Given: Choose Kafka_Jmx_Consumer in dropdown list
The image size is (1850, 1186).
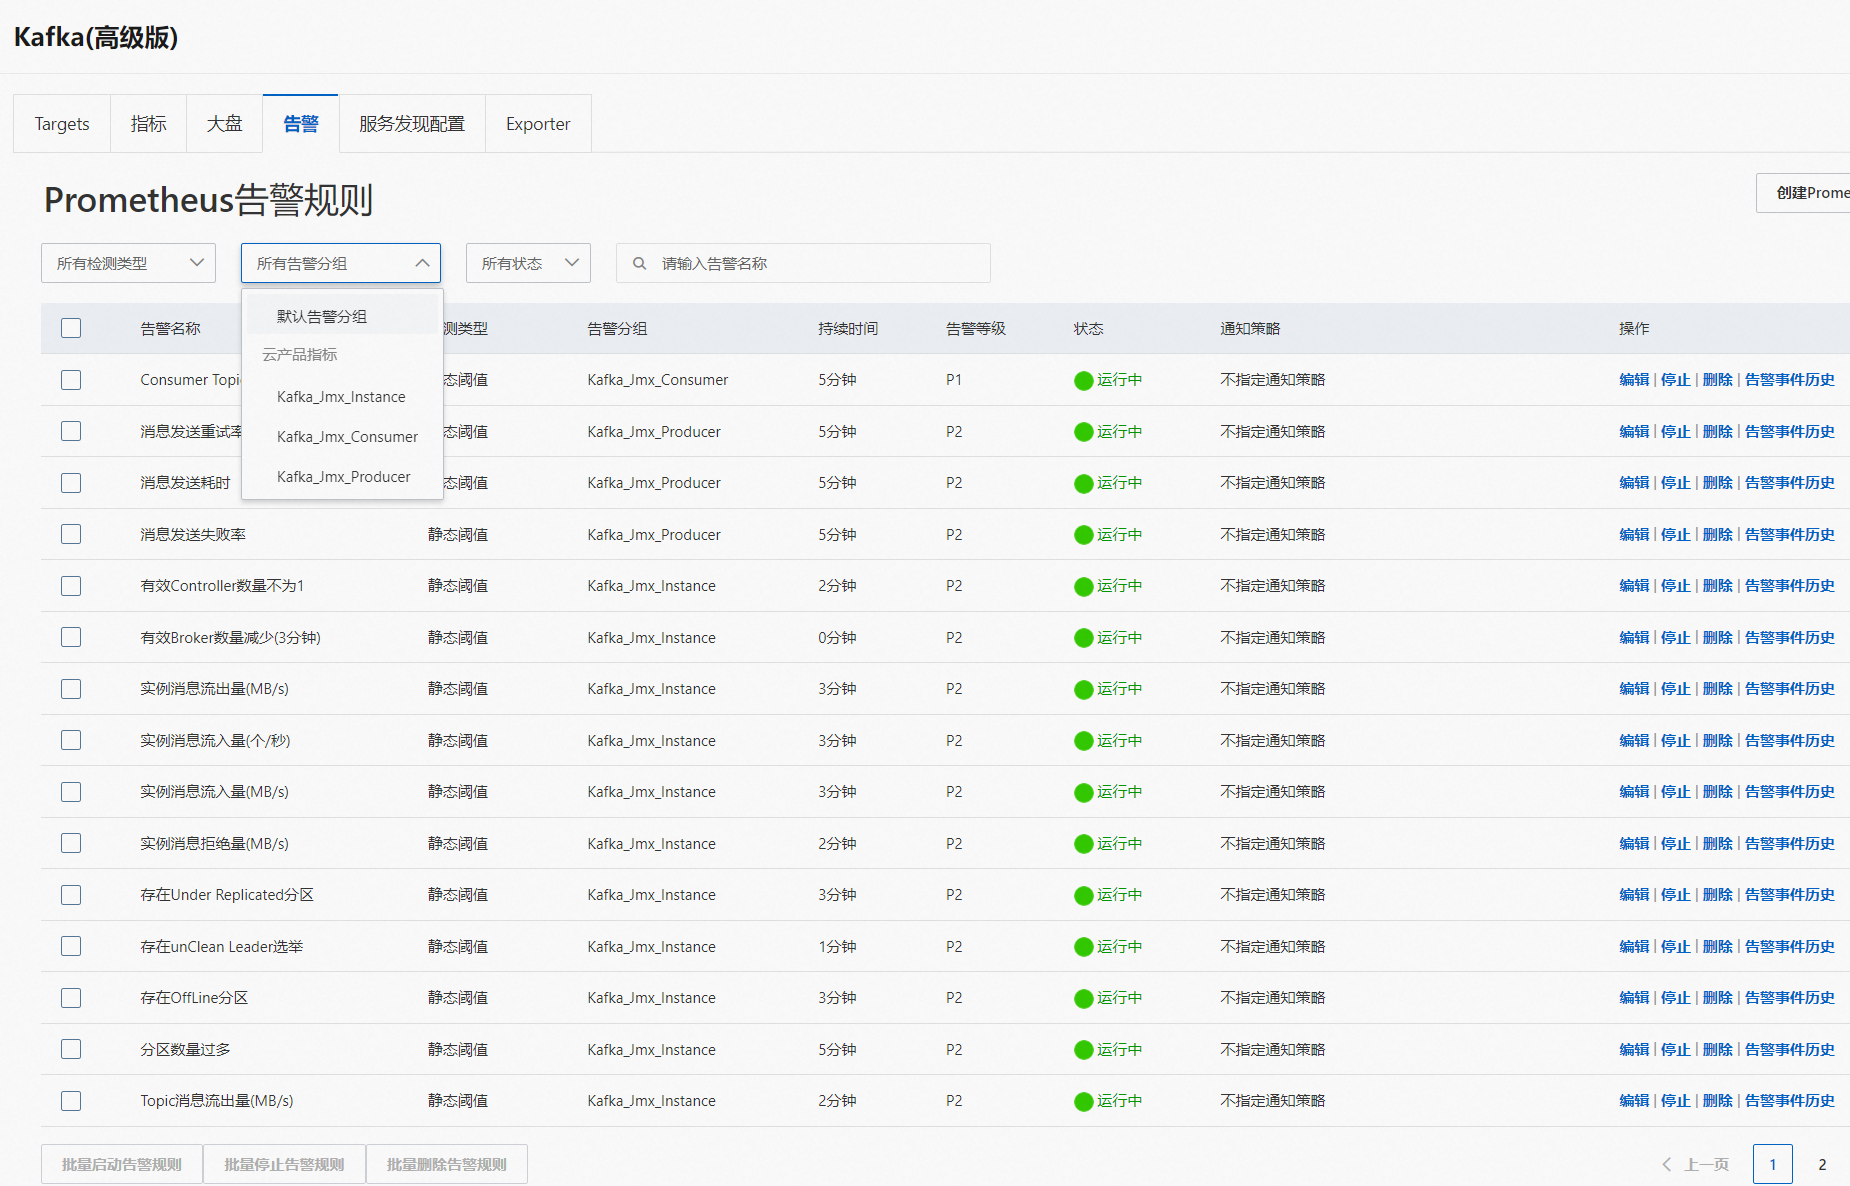Looking at the screenshot, I should (x=343, y=437).
